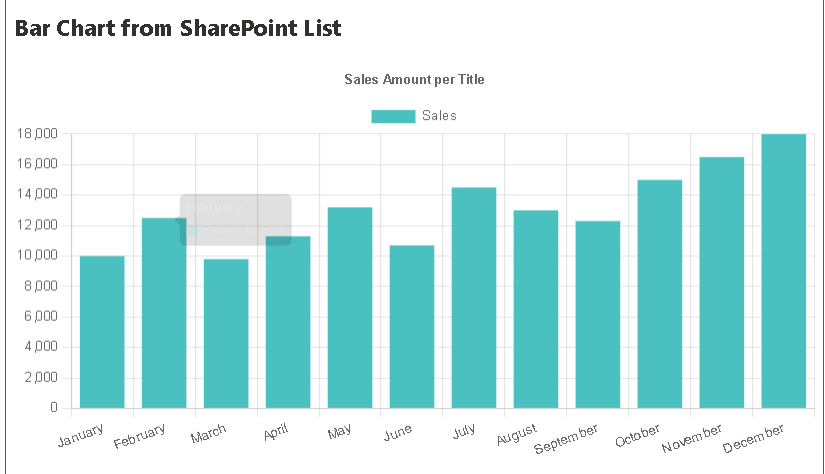825x474 pixels.
Task: Click the January sales bar
Action: 102,332
